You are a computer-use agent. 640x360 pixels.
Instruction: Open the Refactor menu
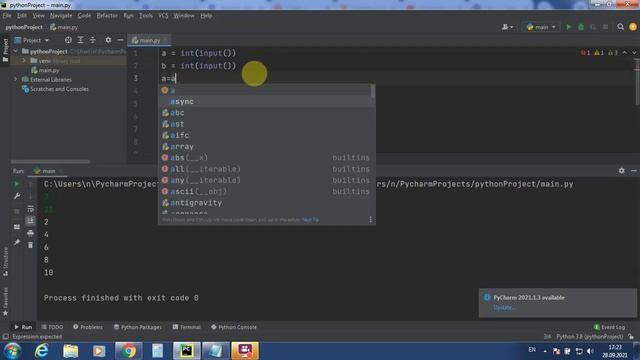tap(107, 16)
